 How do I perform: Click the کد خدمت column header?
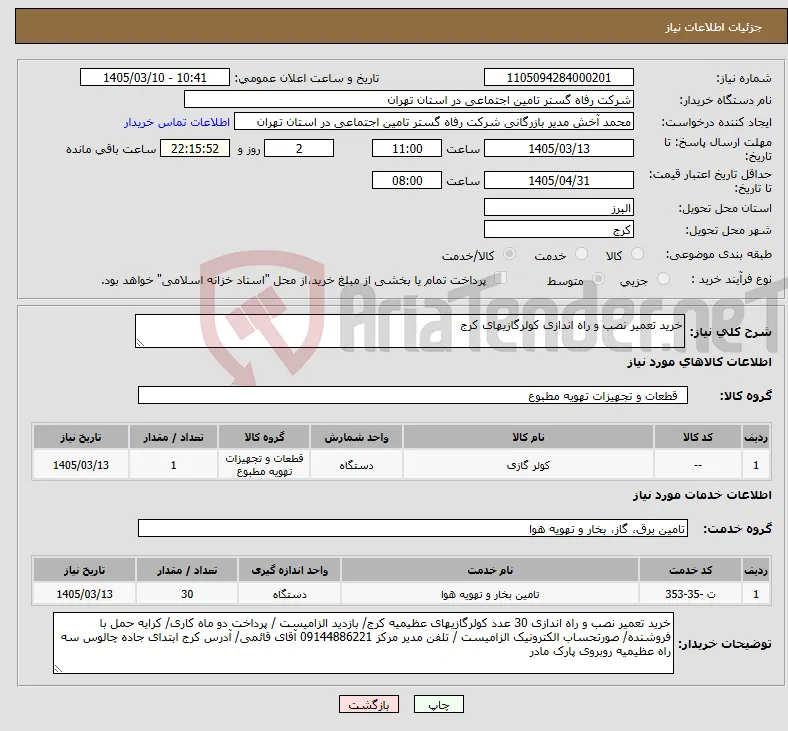point(691,570)
